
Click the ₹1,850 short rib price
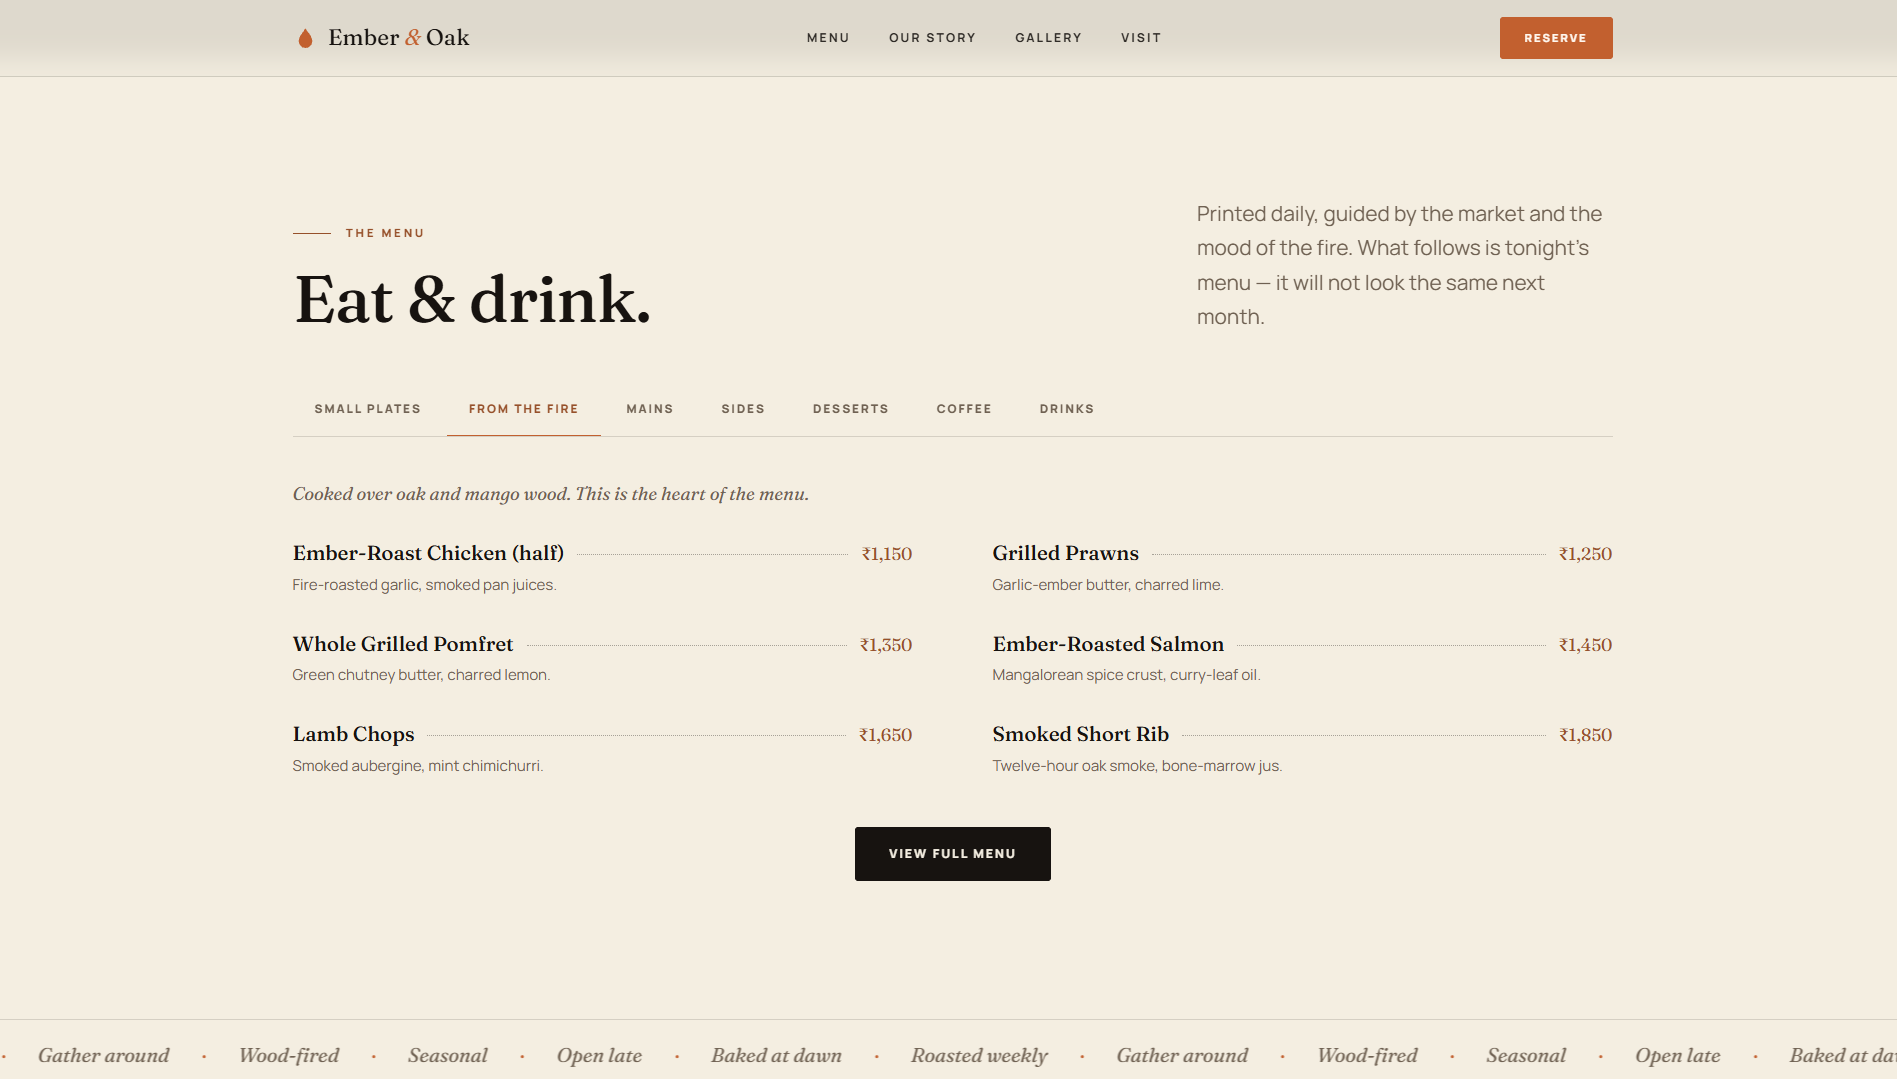[x=1586, y=735]
